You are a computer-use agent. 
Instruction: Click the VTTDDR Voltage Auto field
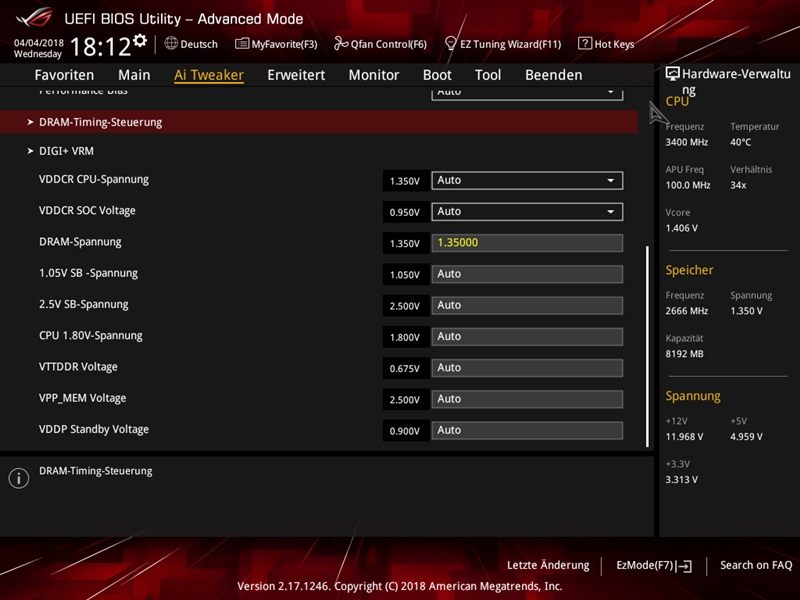coord(527,368)
